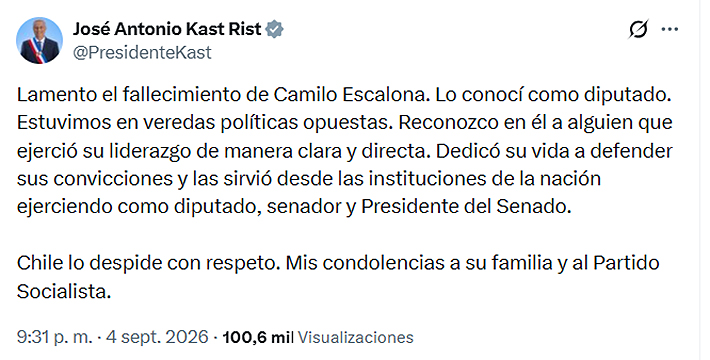The image size is (710, 360).
Task: Click the text Estuvimos en veredas políticas opuestas
Action: coord(205,123)
